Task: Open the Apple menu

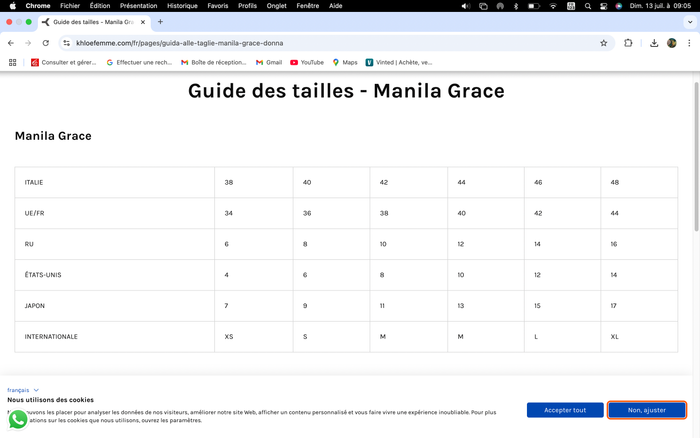Action: [x=12, y=6]
